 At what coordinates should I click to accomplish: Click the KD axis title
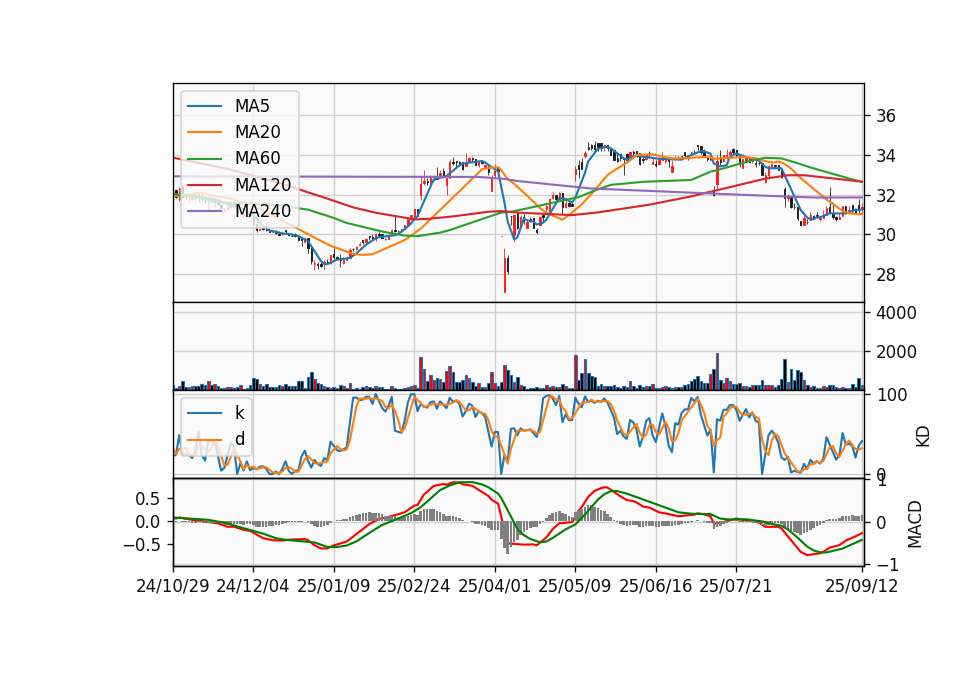pos(923,437)
